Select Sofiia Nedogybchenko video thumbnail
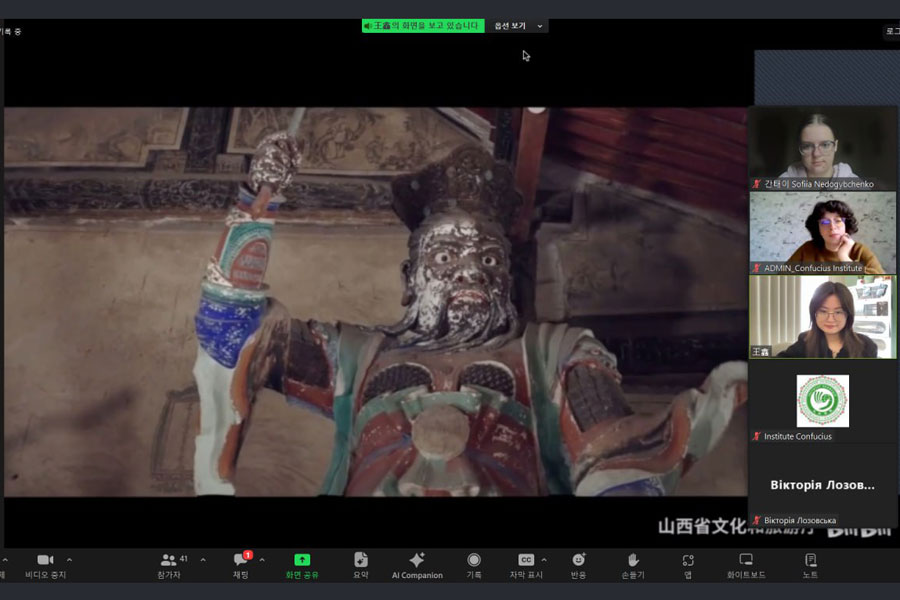This screenshot has height=600, width=900. 823,148
